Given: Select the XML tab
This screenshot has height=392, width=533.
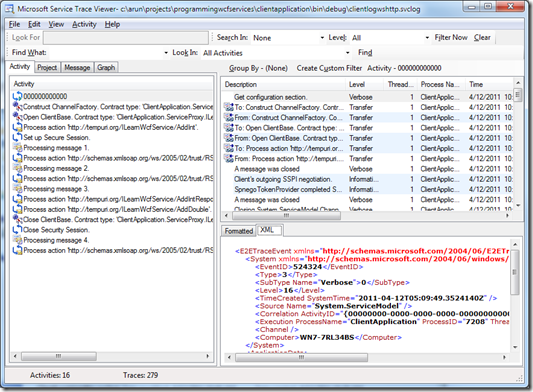Looking at the screenshot, I should (x=268, y=230).
